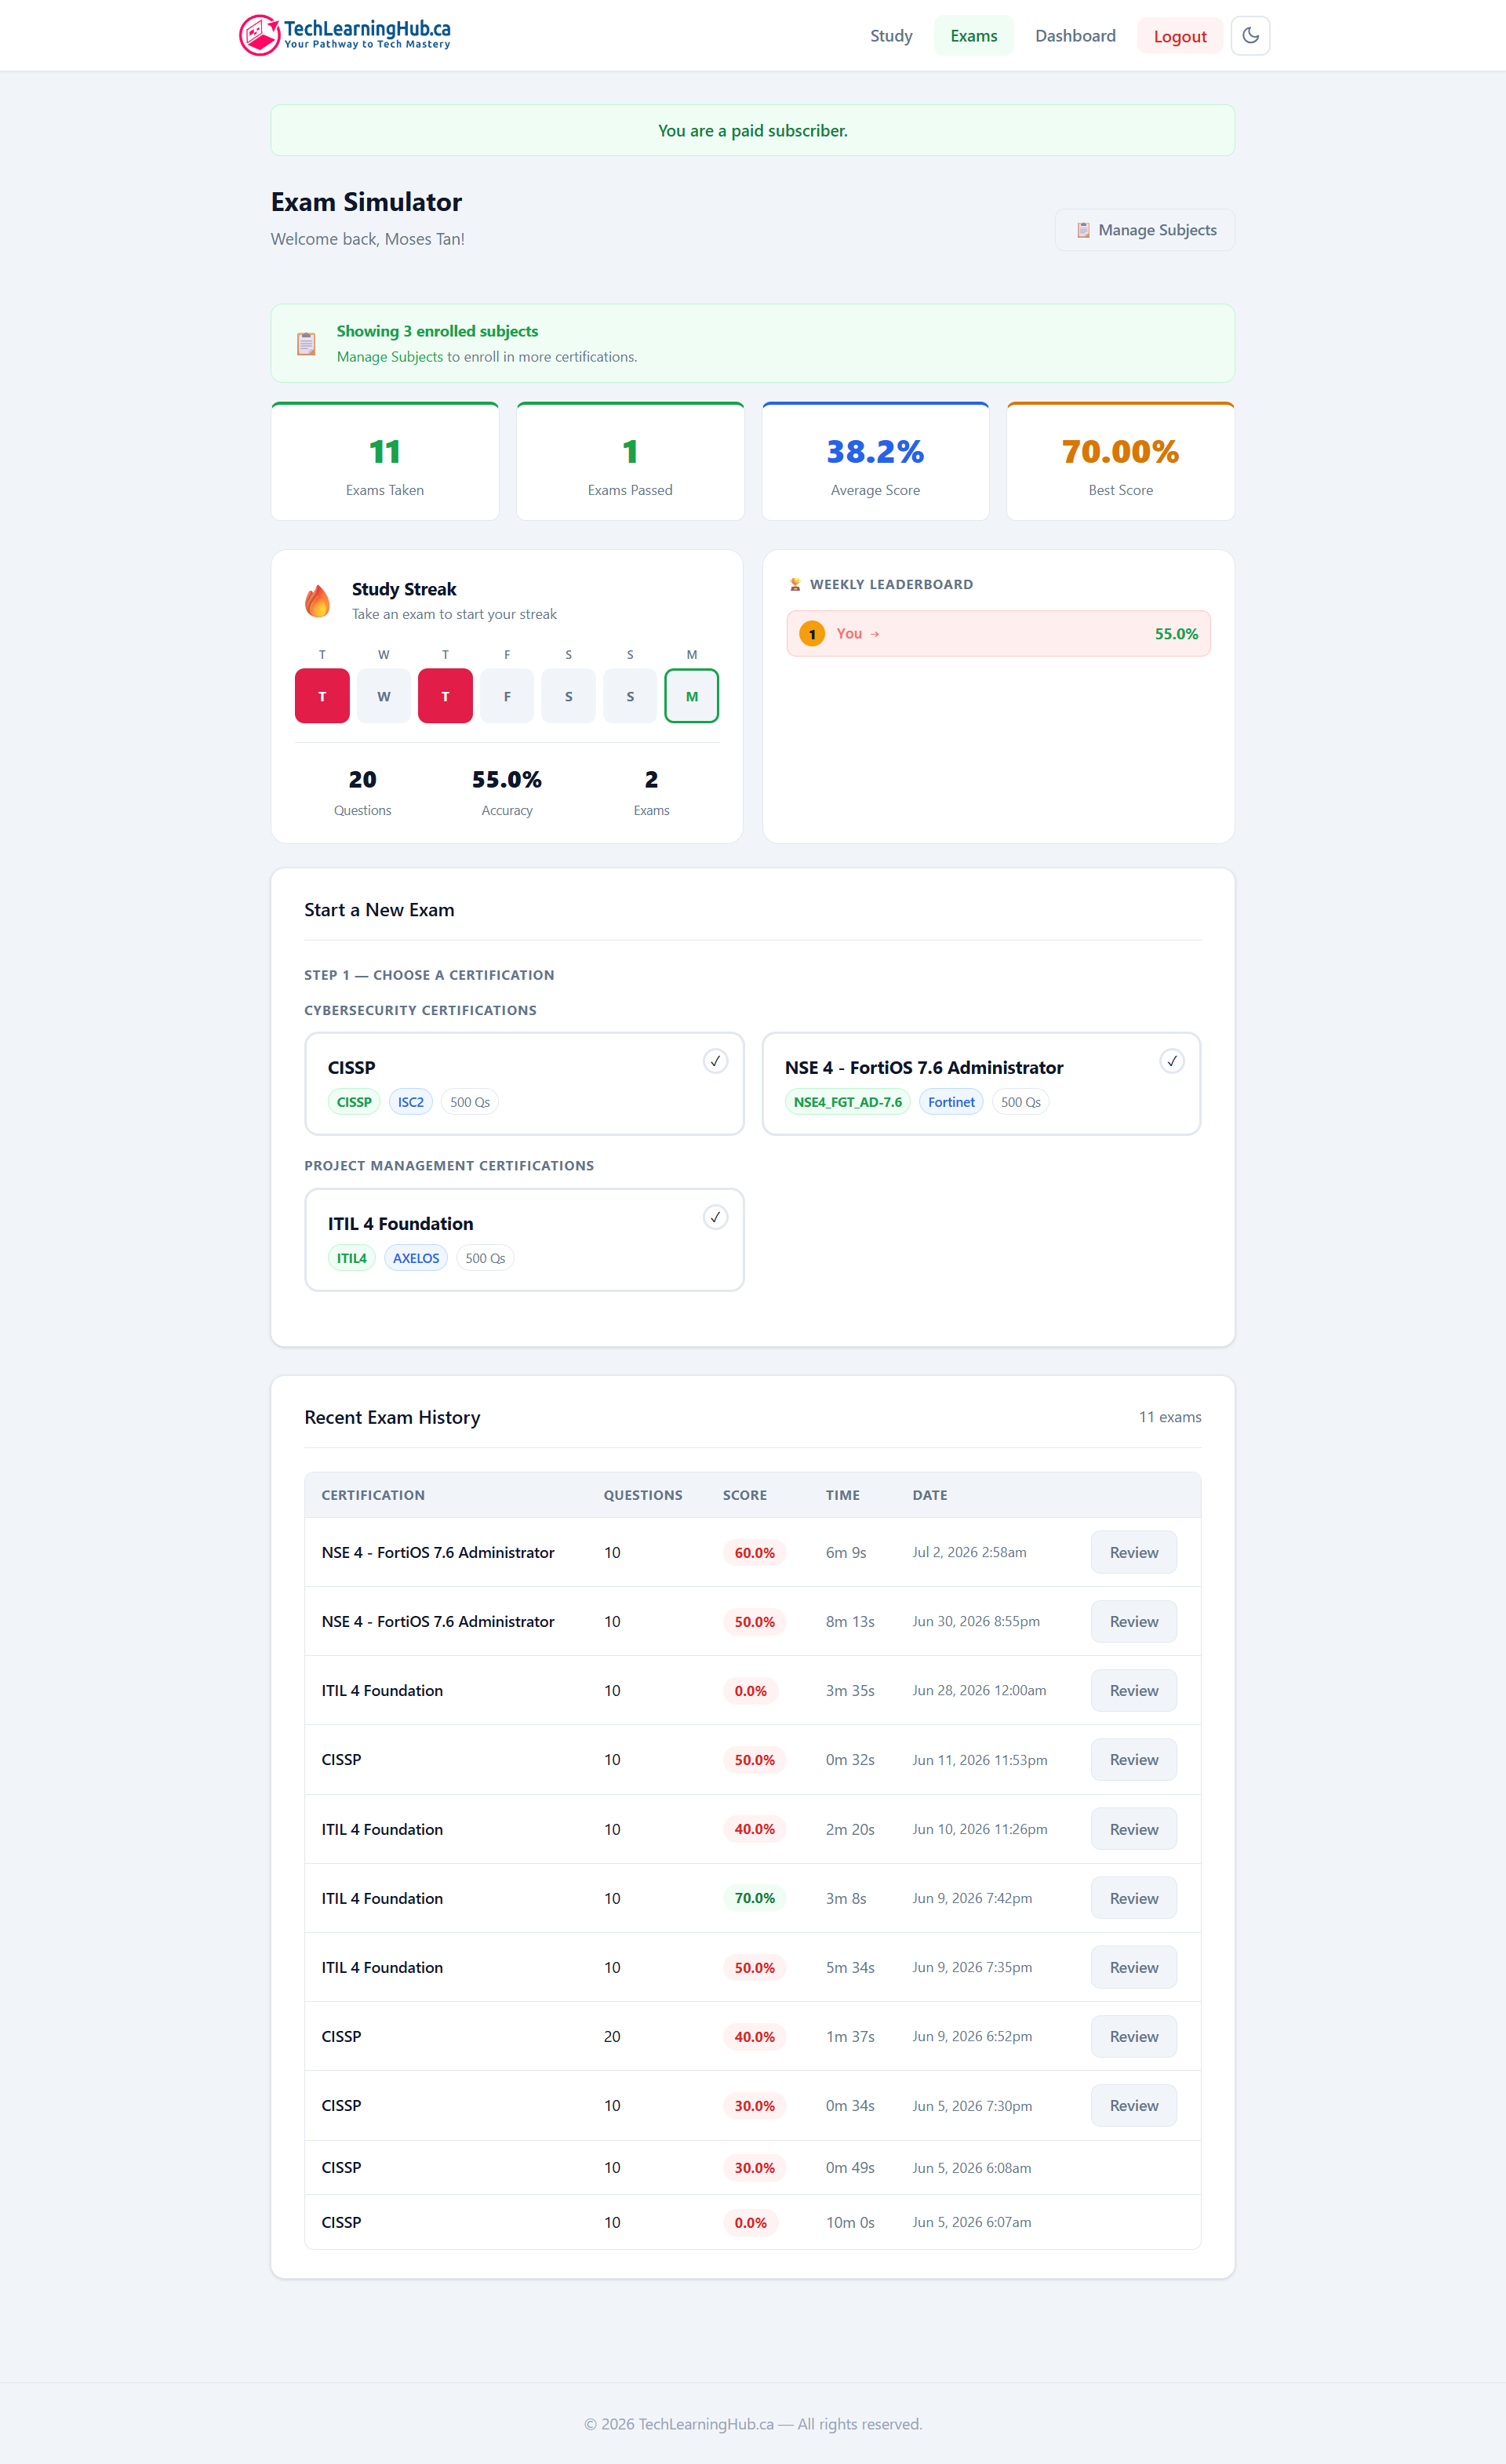Click the clipboard icon in enrolled banner
Screen dimensions: 1506x2464
pyautogui.click(x=306, y=343)
